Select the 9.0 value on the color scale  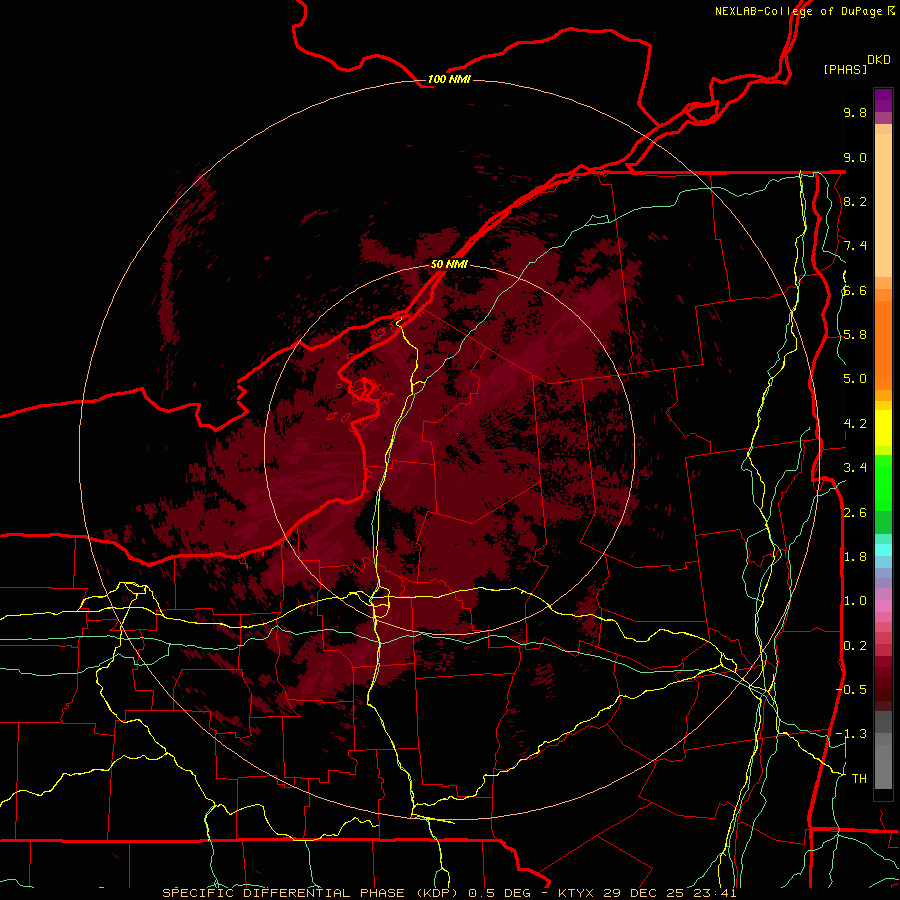855,157
